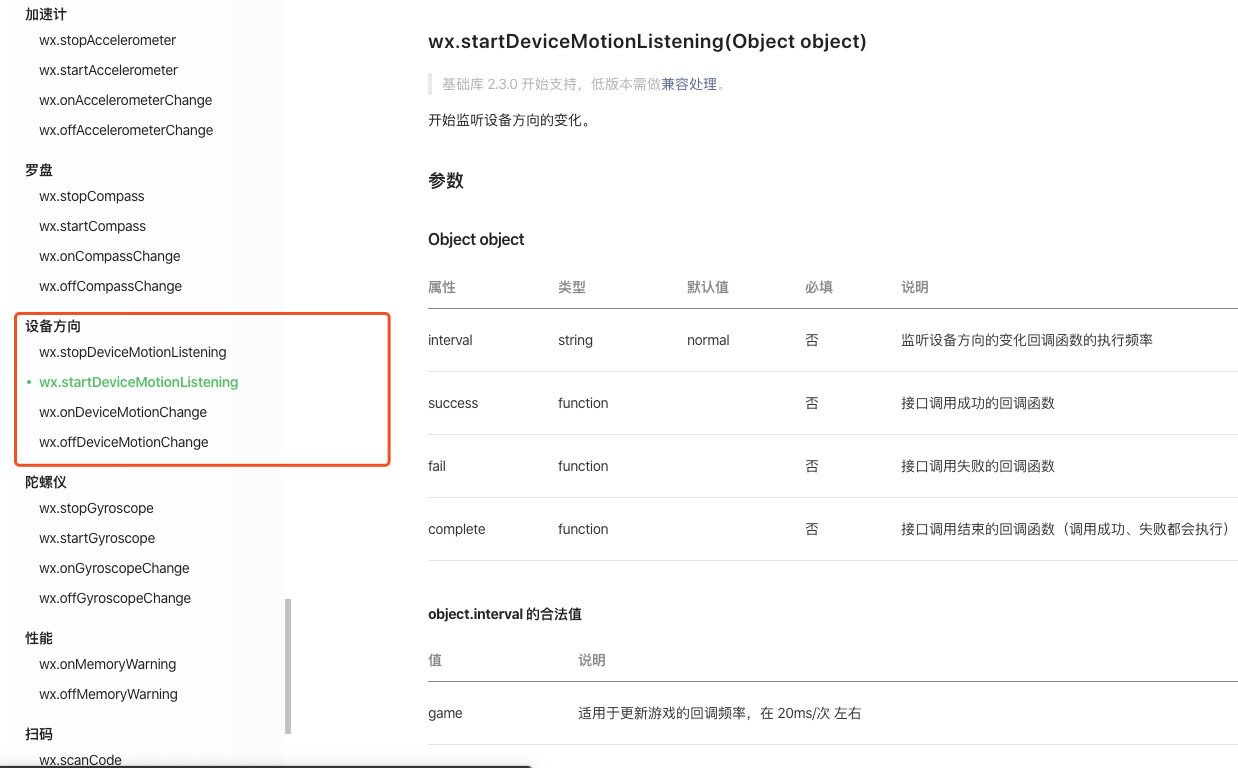Open wx.stopAccelerometer documentation
Image resolution: width=1238 pixels, height=768 pixels.
coord(107,40)
